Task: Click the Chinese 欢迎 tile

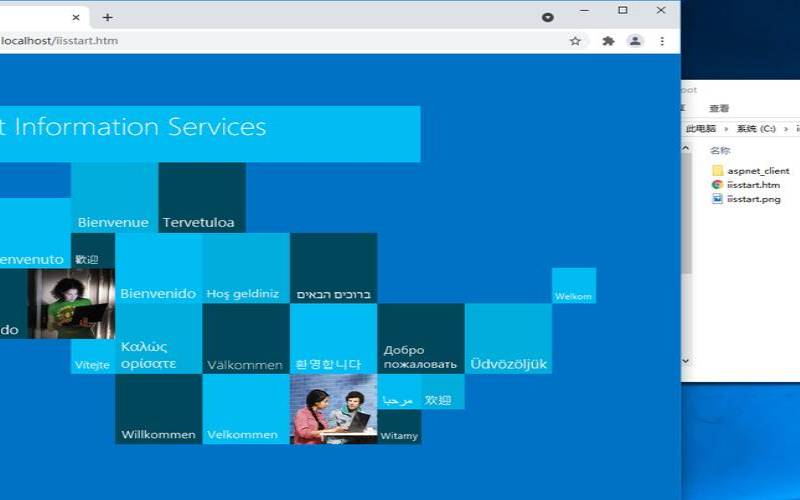Action: [x=443, y=392]
